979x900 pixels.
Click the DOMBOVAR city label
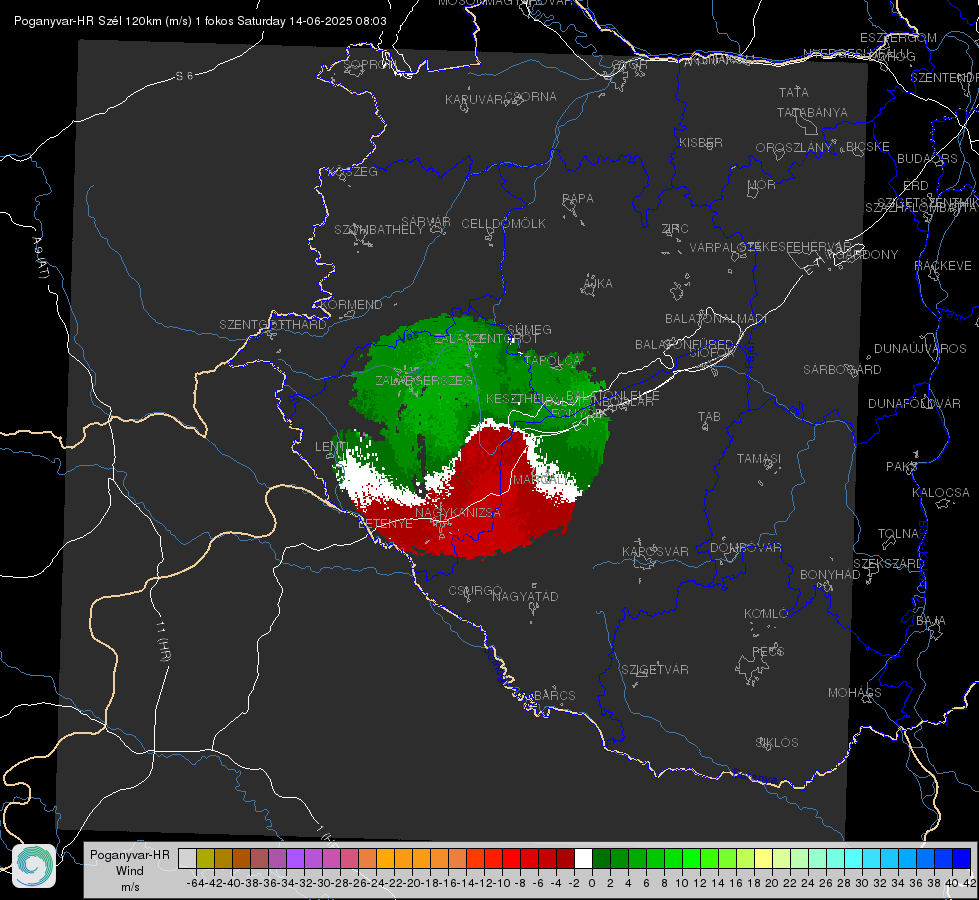tap(745, 548)
